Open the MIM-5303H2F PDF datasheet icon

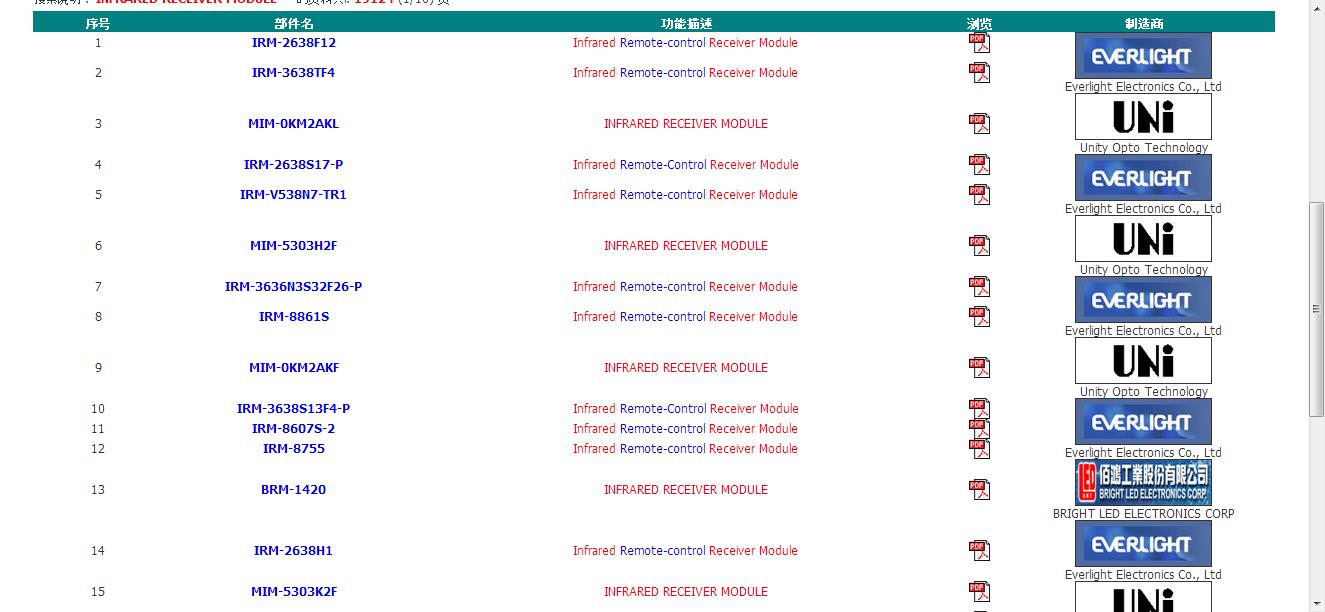click(x=979, y=246)
